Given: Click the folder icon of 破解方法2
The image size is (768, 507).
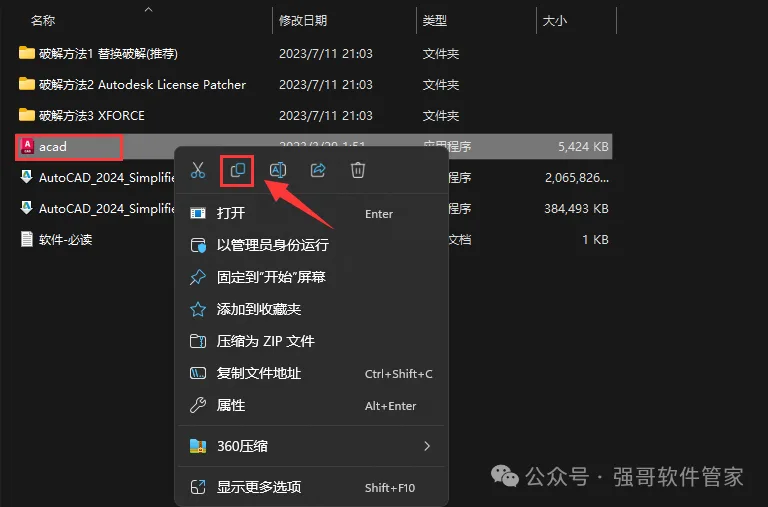Looking at the screenshot, I should (x=26, y=84).
